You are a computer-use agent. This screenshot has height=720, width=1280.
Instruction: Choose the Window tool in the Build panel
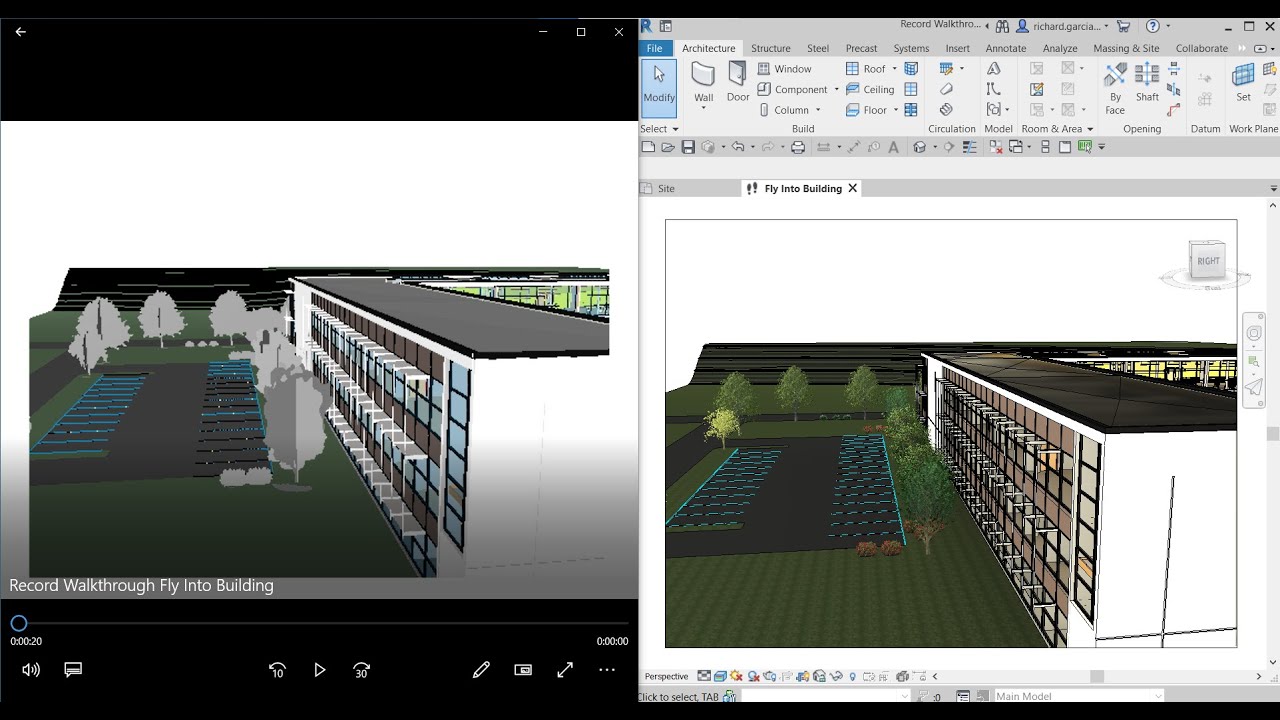pyautogui.click(x=784, y=69)
